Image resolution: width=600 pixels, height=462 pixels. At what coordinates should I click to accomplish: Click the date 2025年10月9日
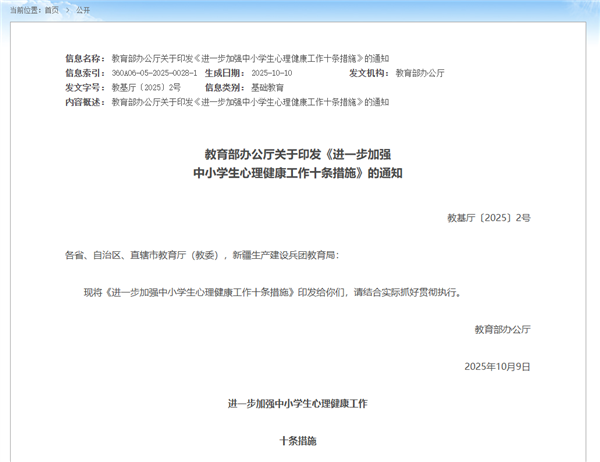(x=498, y=366)
